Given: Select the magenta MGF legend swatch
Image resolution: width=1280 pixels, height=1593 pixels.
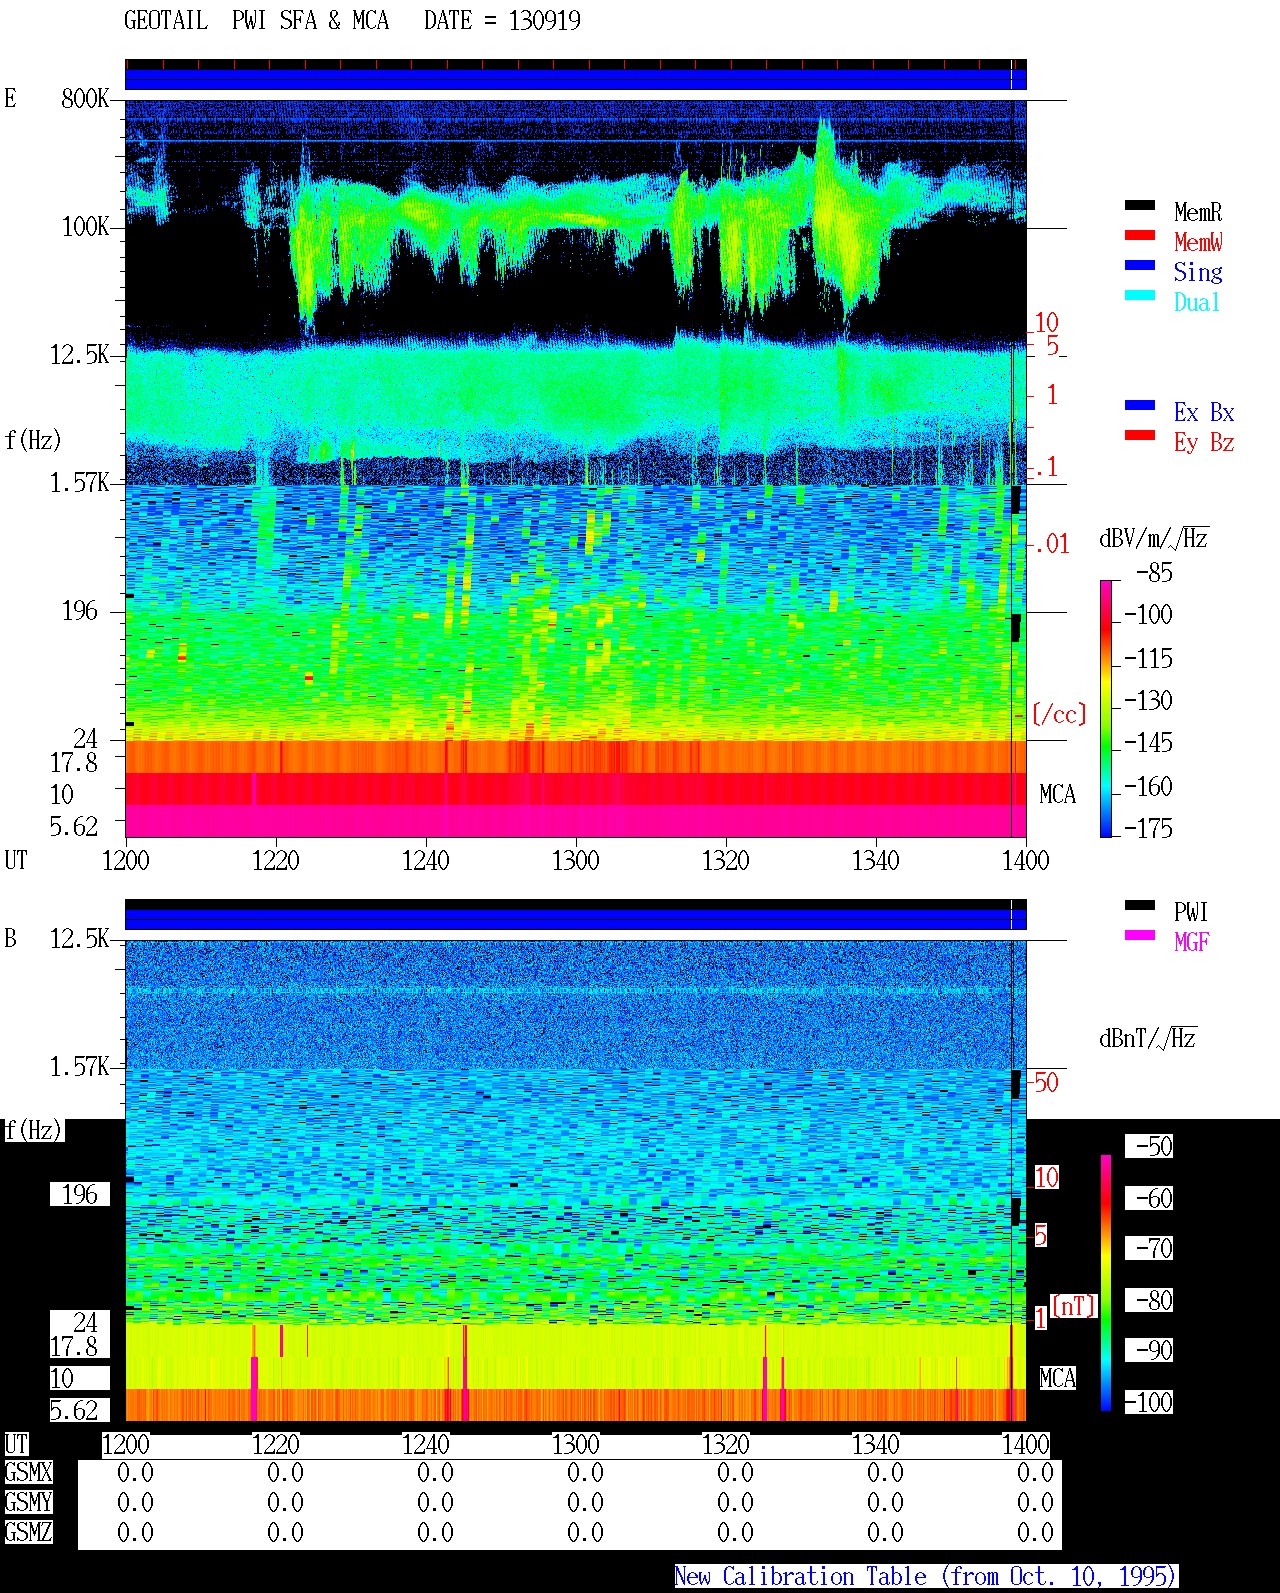Looking at the screenshot, I should pos(1140,935).
